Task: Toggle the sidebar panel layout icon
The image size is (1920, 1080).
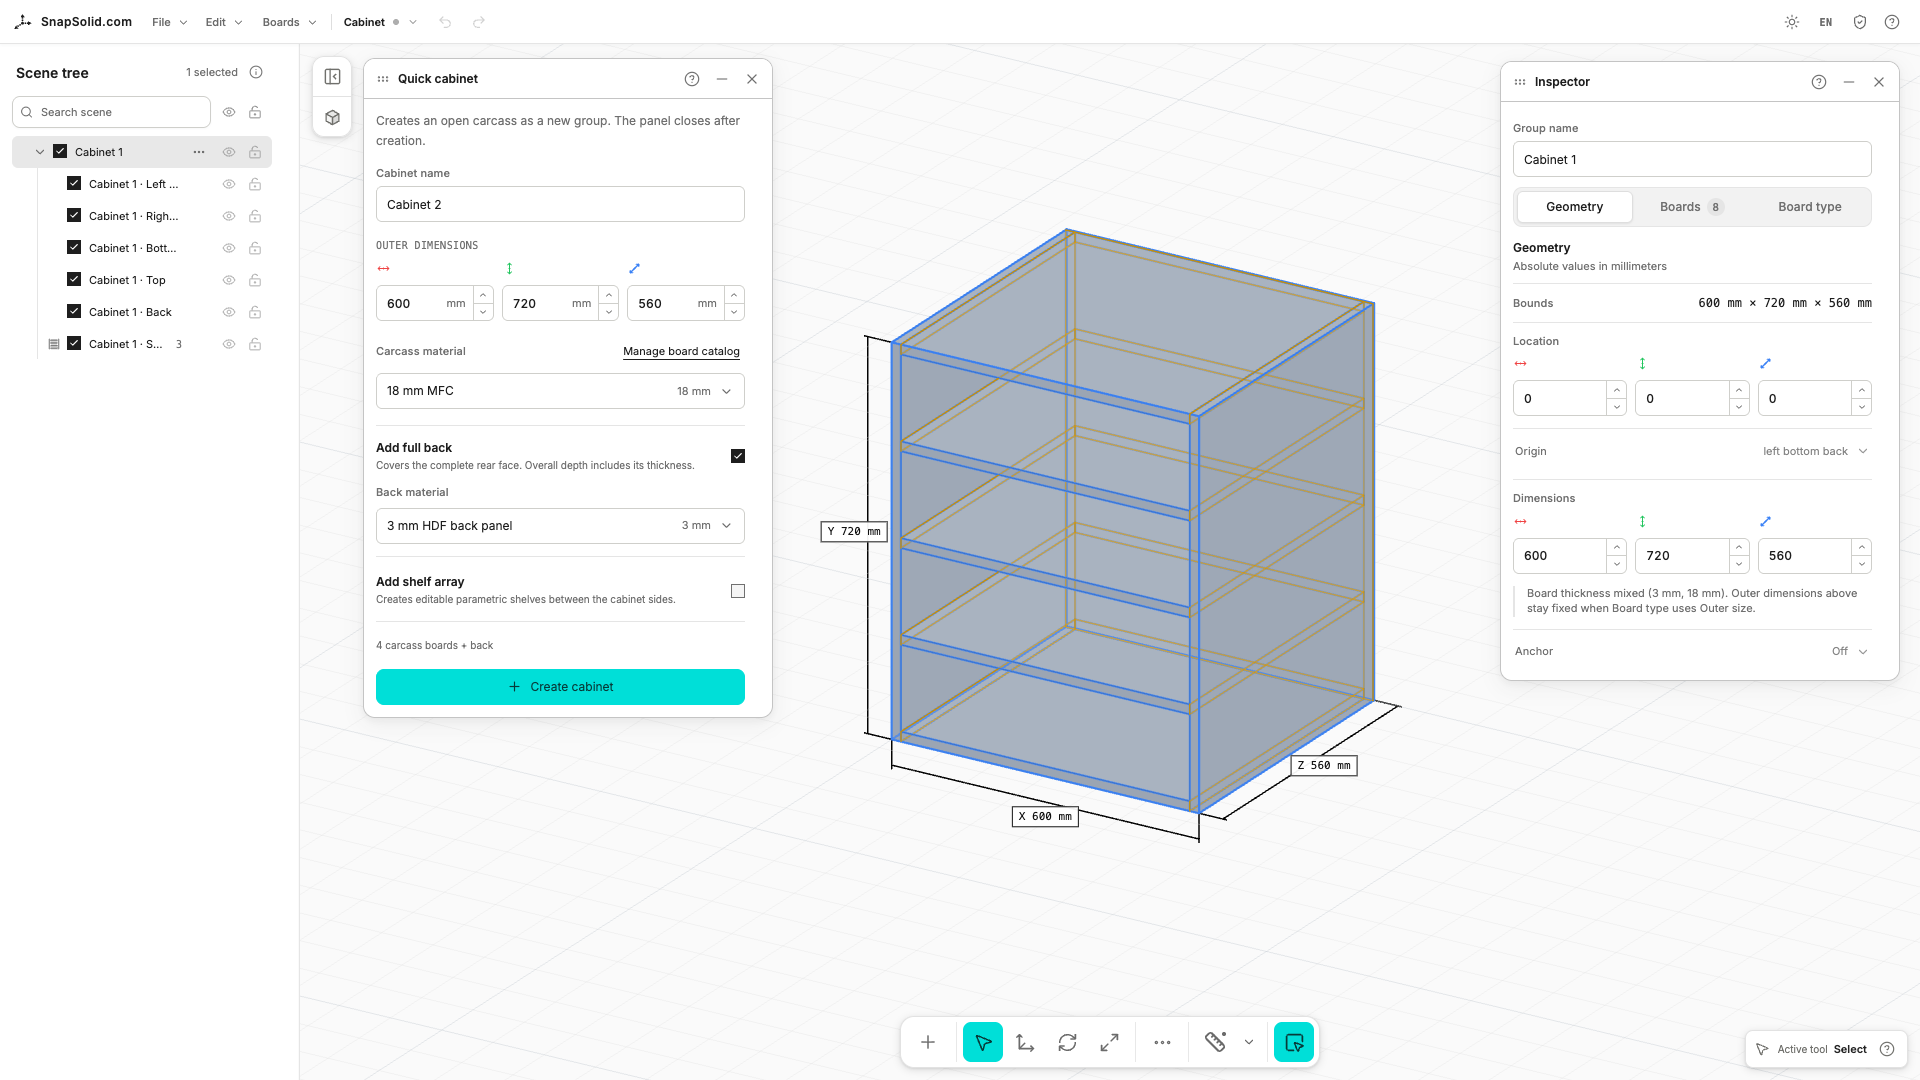Action: 333,77
